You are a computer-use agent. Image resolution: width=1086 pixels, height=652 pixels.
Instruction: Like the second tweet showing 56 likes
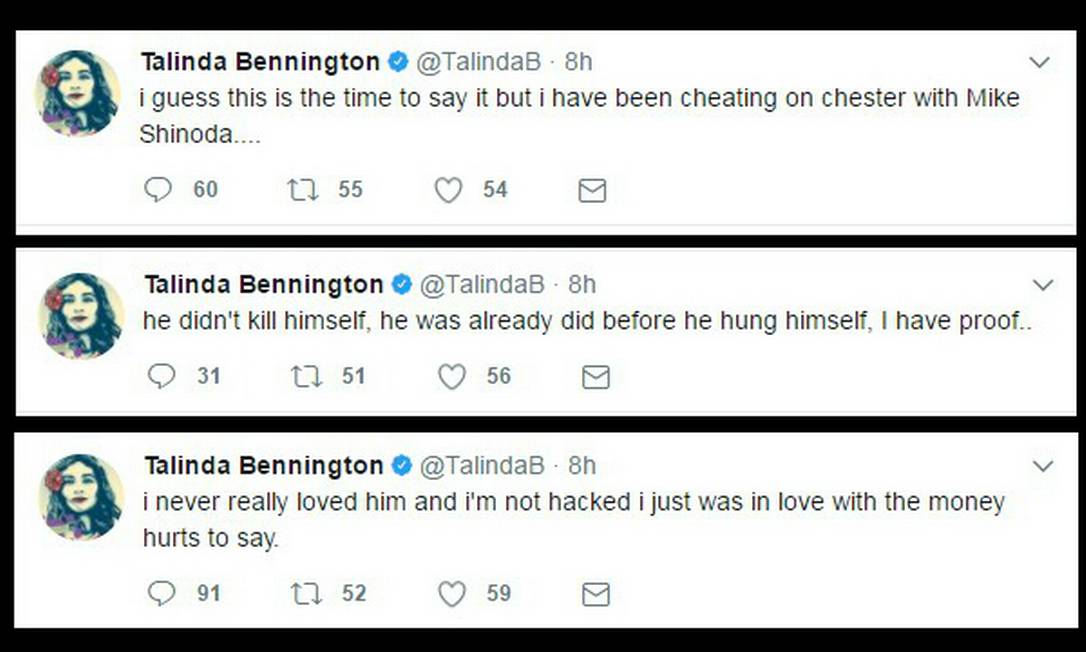click(452, 377)
